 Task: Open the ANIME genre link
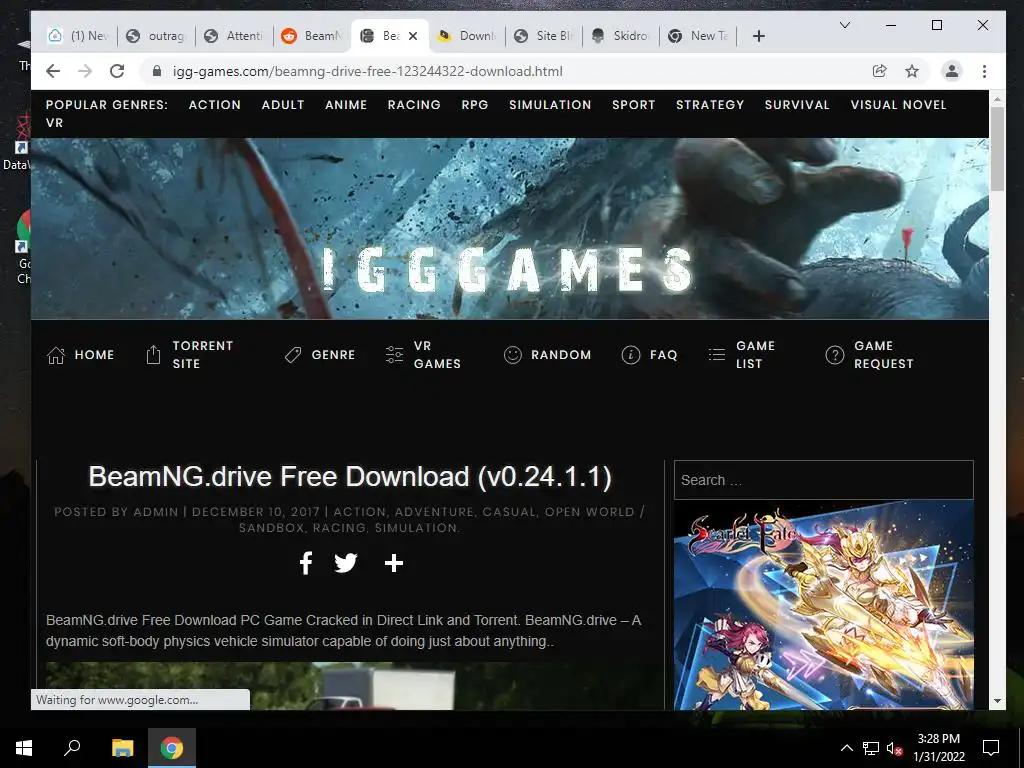click(x=345, y=104)
